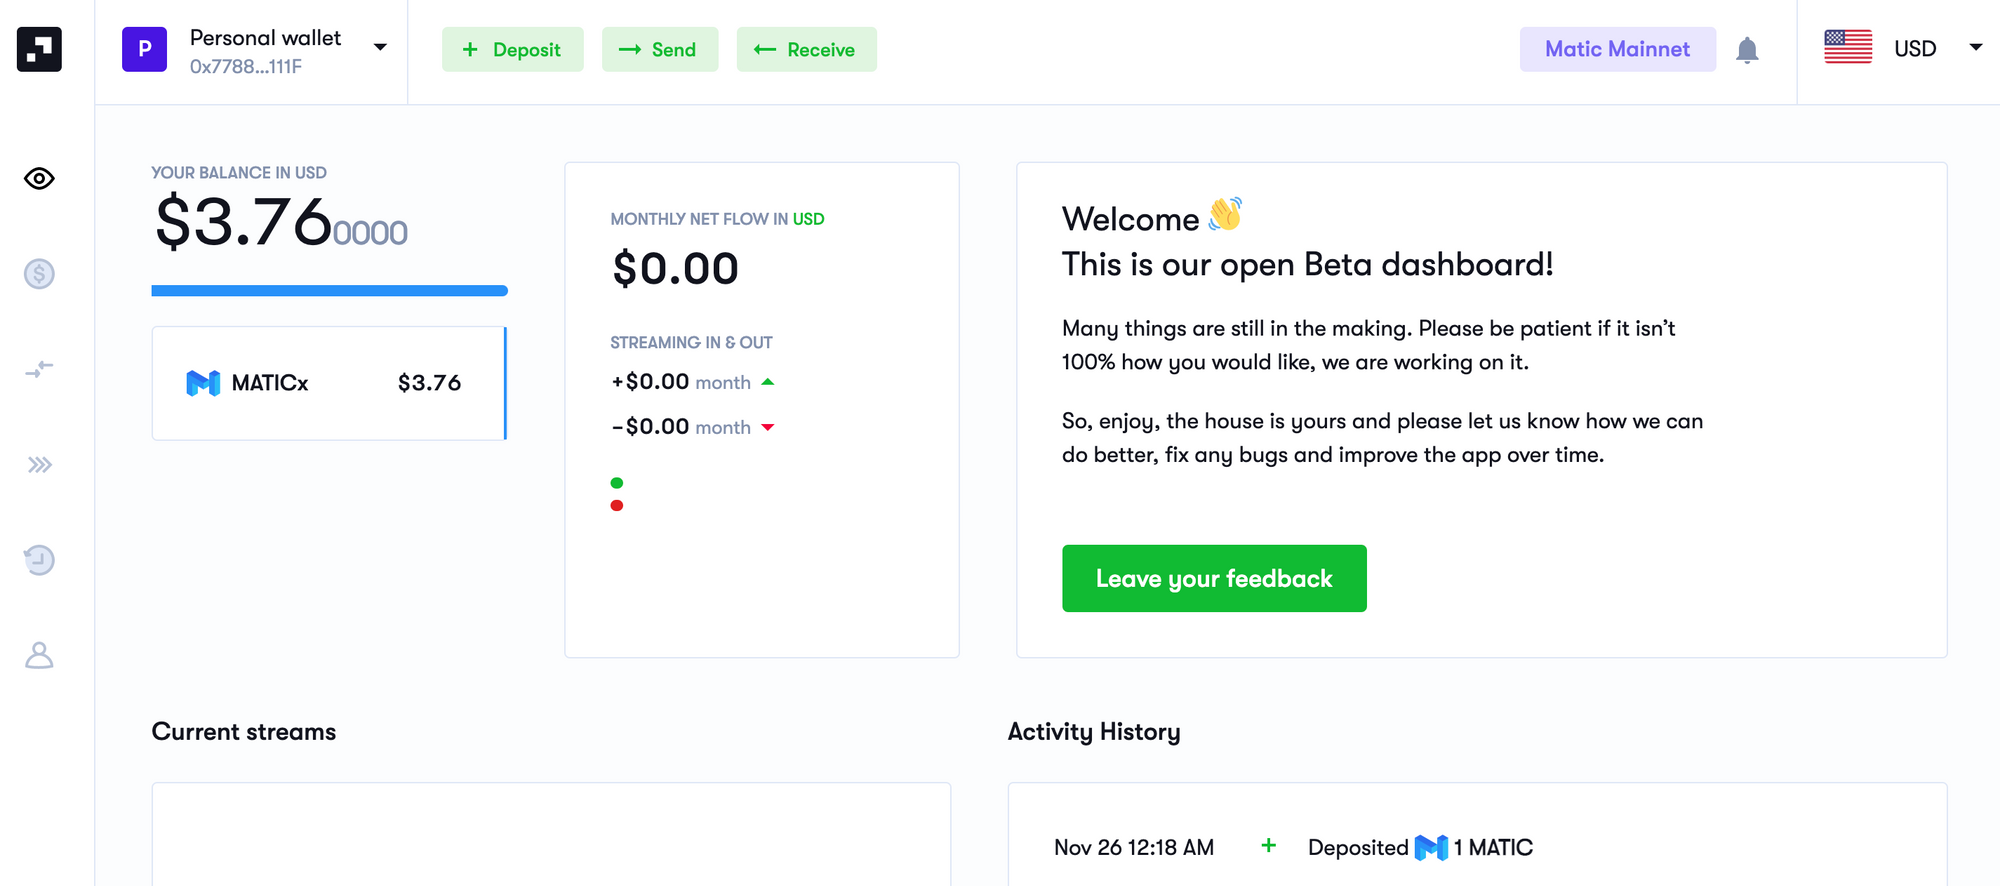Toggle the green streaming-in indicator dot
This screenshot has width=2000, height=886.
[x=617, y=484]
